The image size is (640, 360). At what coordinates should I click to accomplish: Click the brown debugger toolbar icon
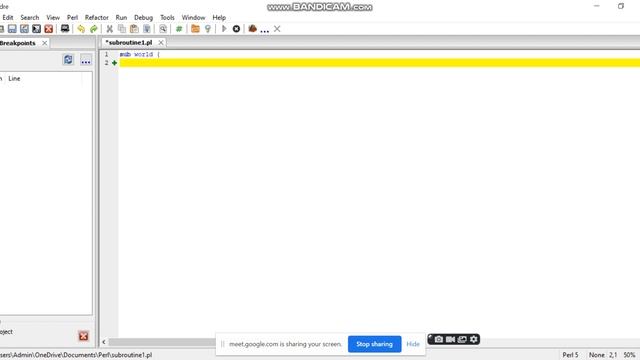coord(252,29)
